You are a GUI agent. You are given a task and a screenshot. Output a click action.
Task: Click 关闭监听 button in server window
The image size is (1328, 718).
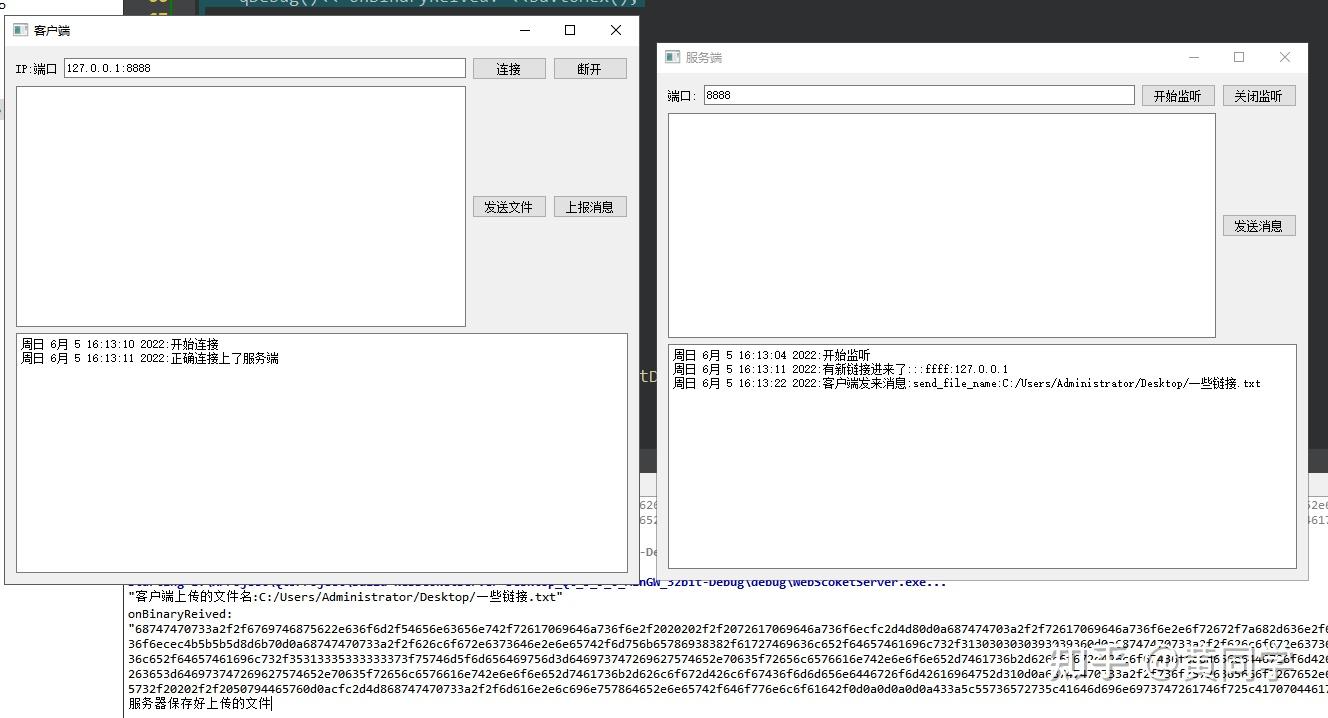pos(1259,96)
